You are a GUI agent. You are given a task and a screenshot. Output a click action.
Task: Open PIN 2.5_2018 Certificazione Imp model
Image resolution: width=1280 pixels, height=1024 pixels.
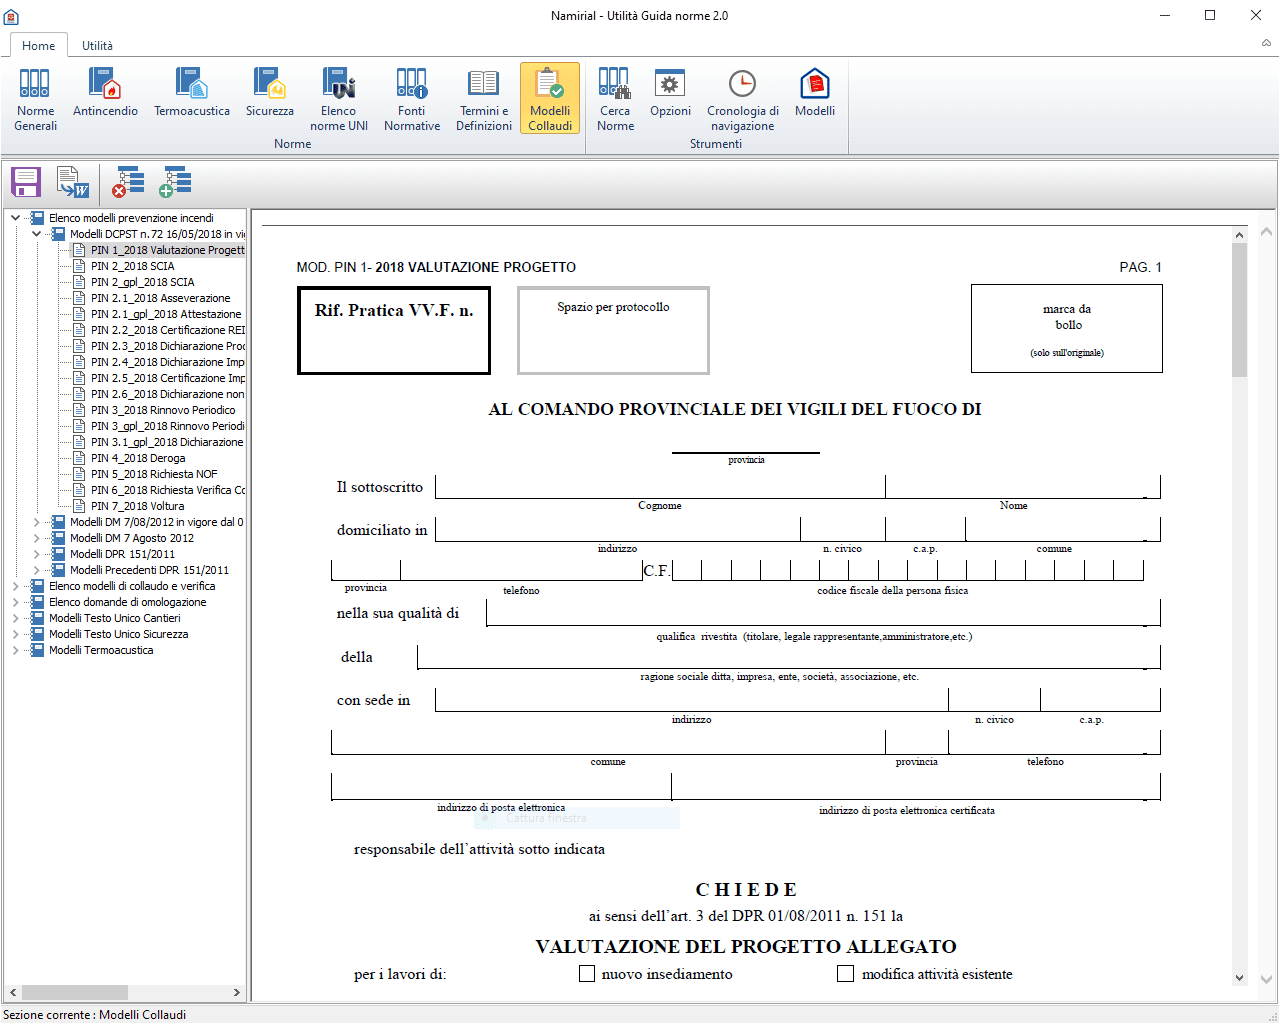(167, 378)
